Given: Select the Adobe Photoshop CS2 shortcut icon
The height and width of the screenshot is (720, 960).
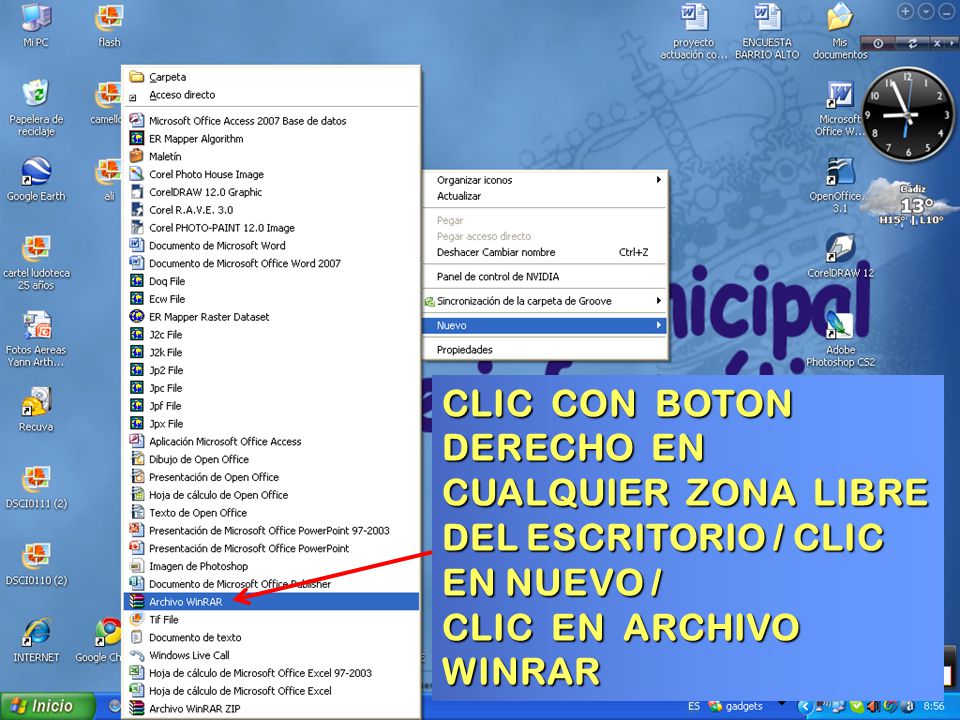Looking at the screenshot, I should [840, 339].
